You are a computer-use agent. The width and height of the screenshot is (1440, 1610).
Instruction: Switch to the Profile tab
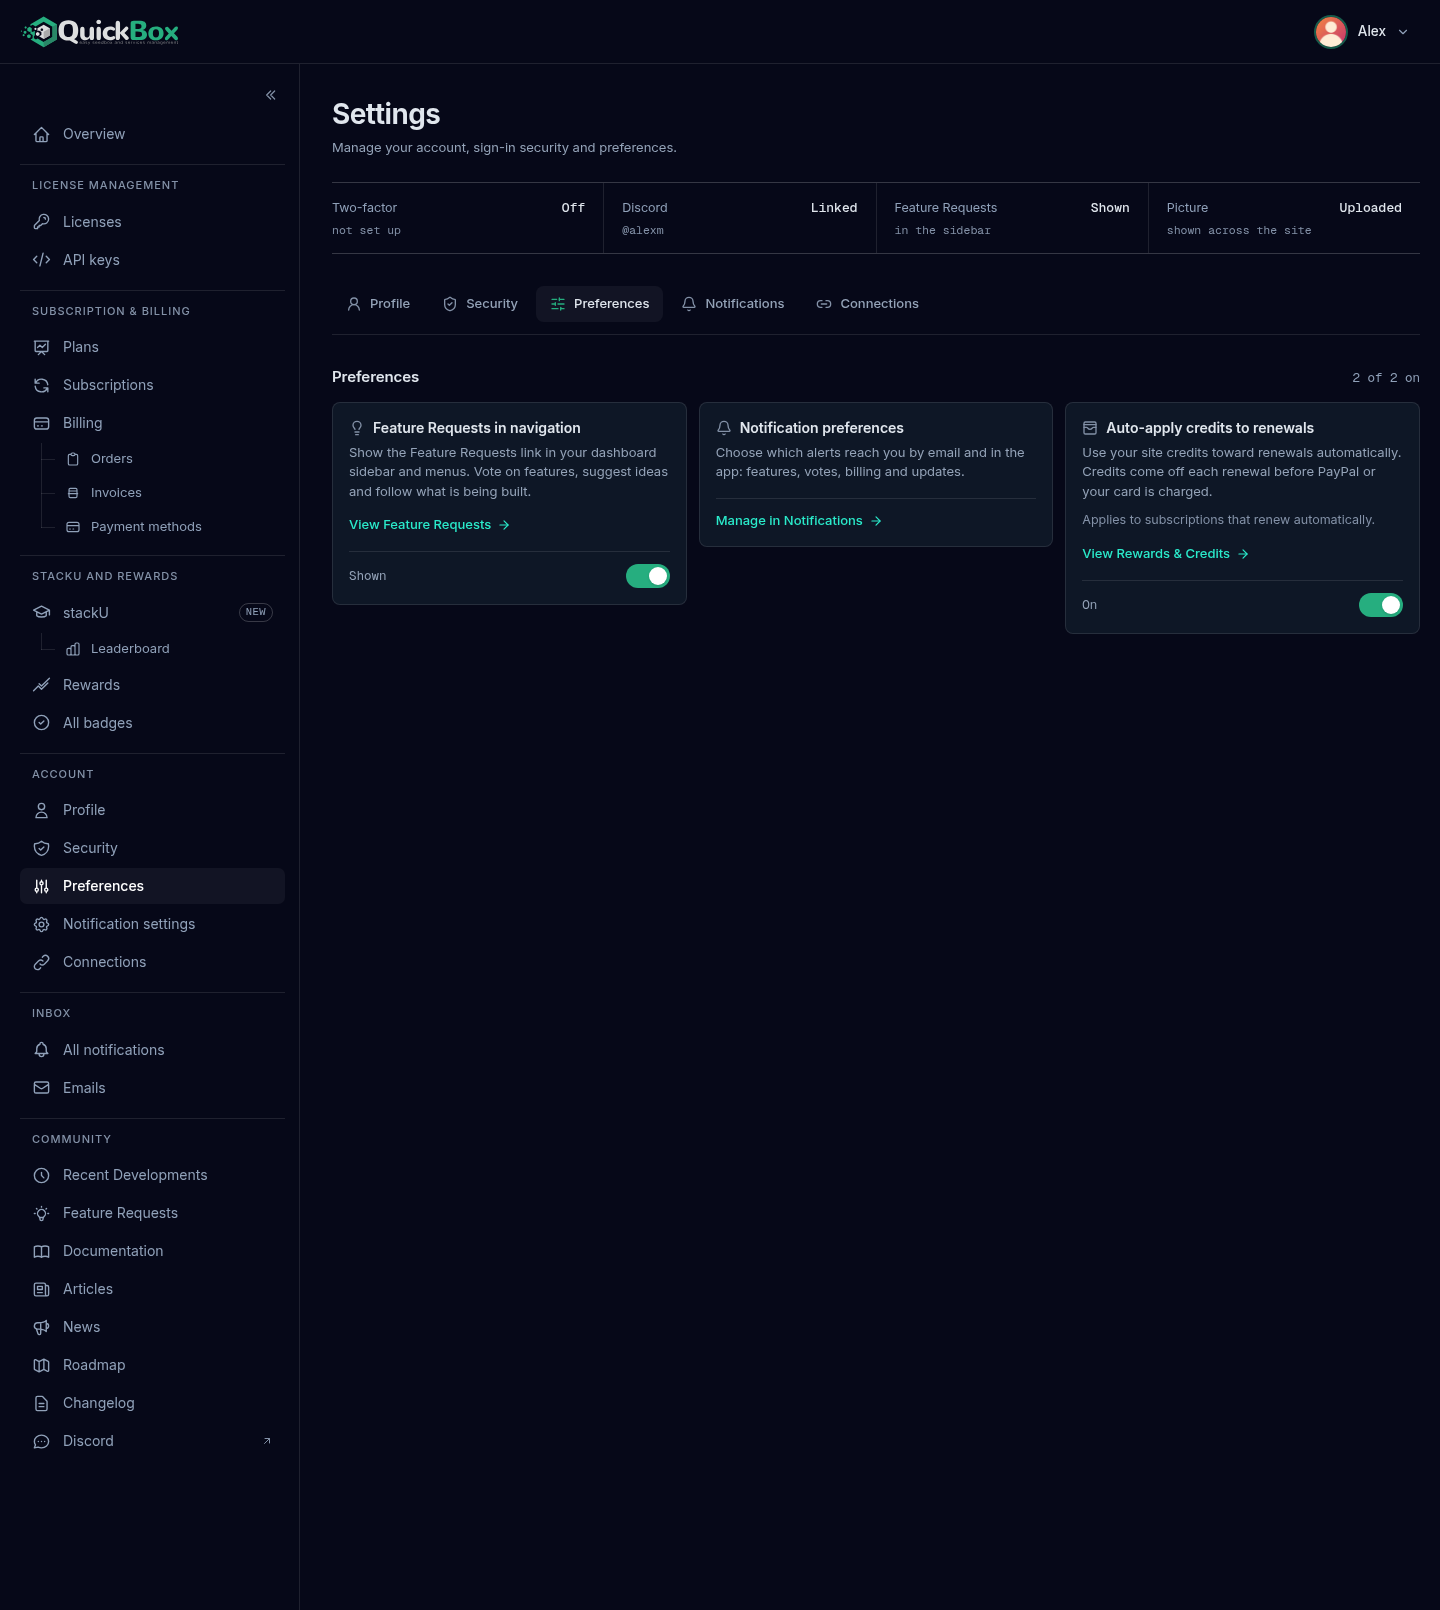pyautogui.click(x=379, y=304)
